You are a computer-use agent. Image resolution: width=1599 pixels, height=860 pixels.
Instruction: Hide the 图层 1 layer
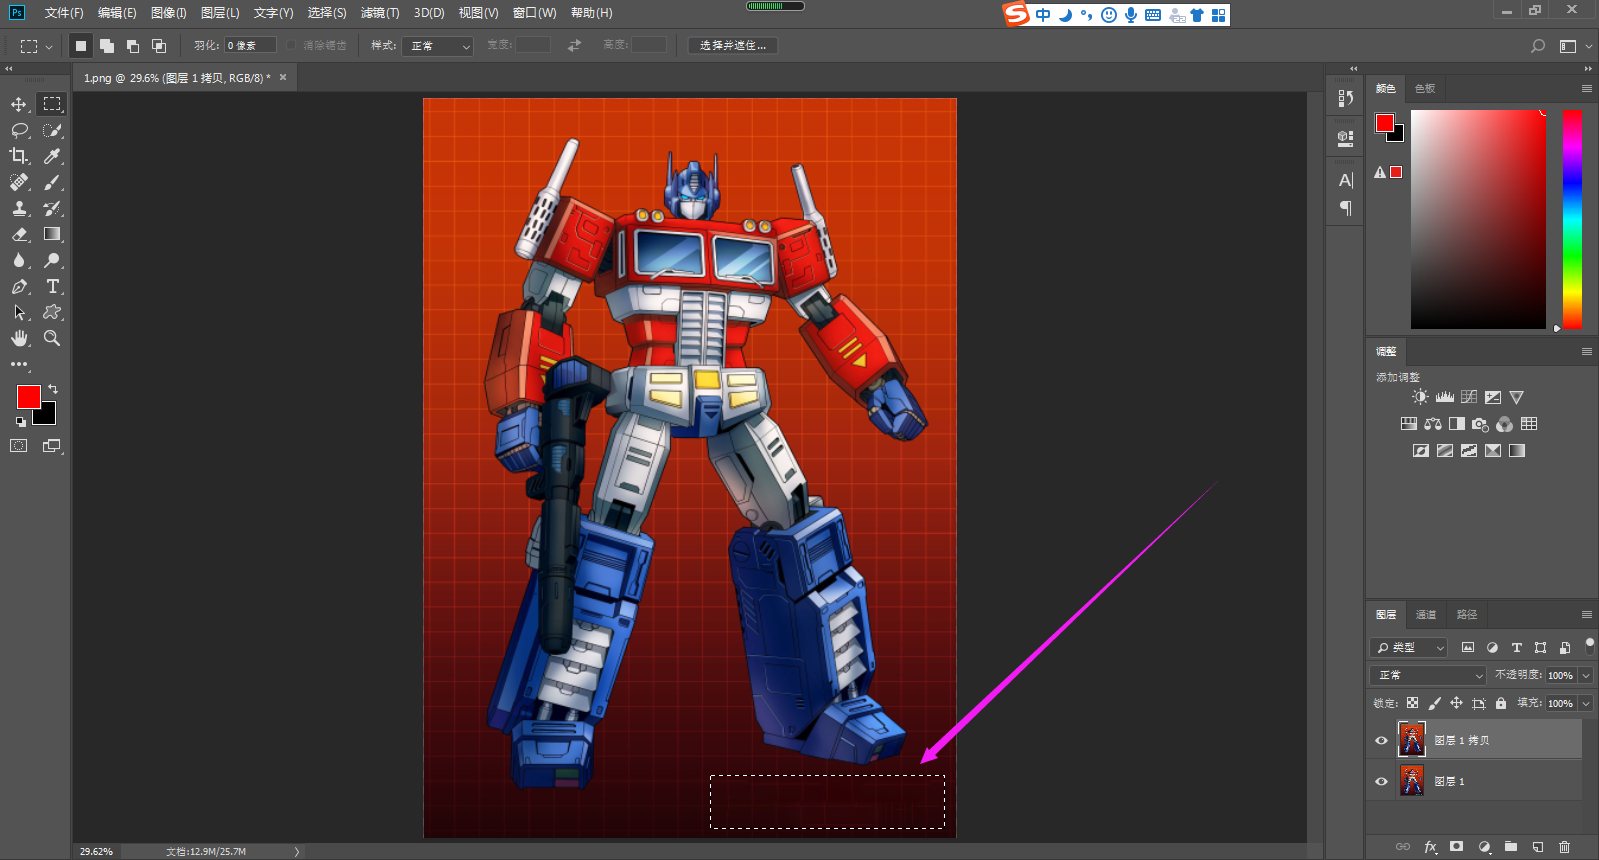(x=1381, y=782)
